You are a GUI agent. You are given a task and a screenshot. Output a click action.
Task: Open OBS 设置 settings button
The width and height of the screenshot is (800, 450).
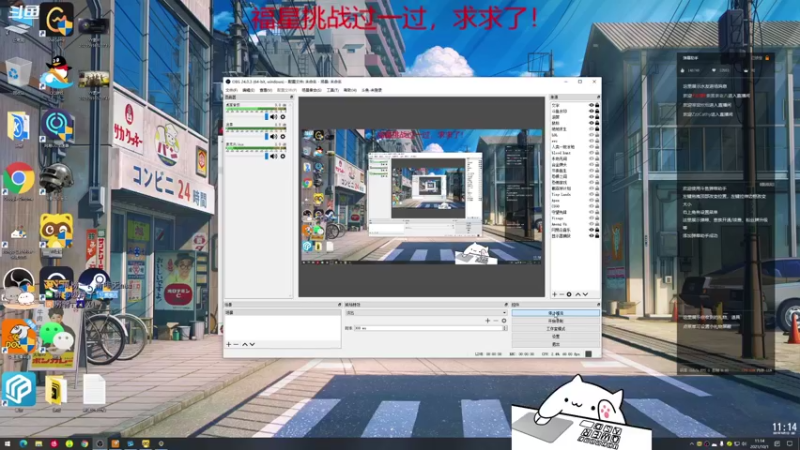coord(556,337)
